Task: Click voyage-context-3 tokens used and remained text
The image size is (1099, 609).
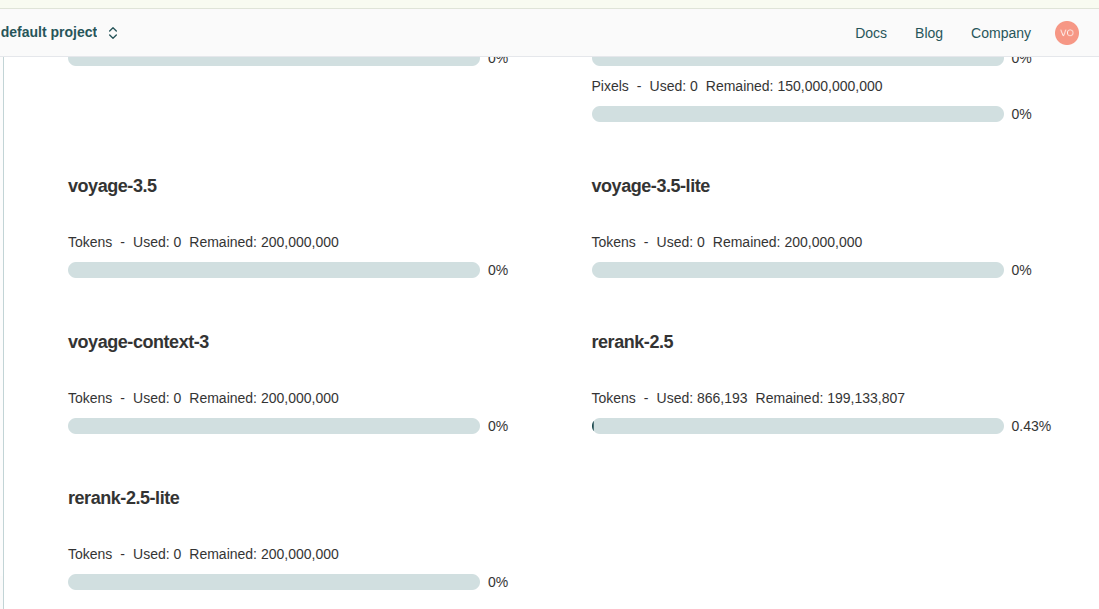Action: coord(203,398)
